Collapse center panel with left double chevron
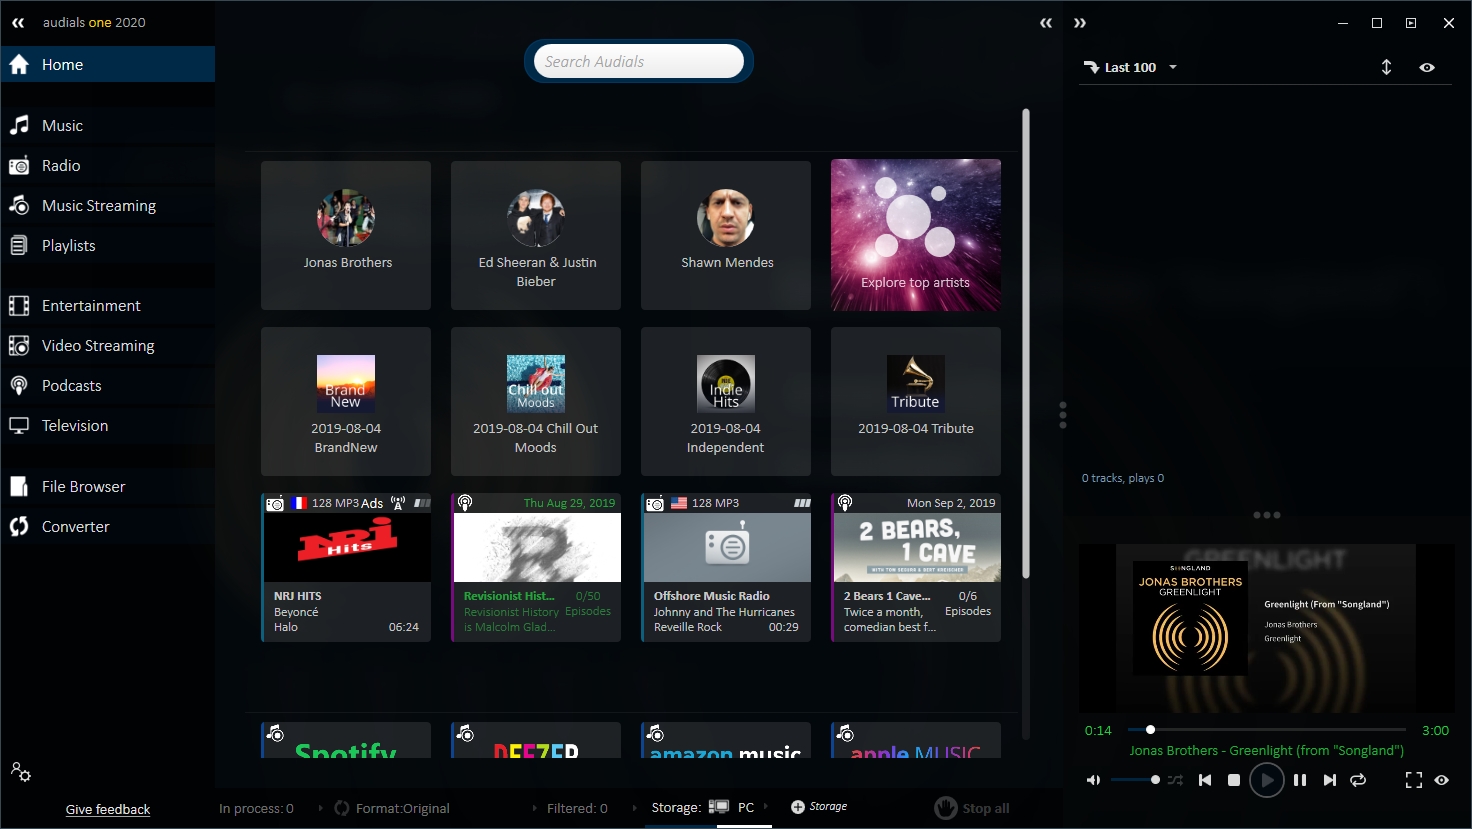The image size is (1472, 829). pos(1046,23)
